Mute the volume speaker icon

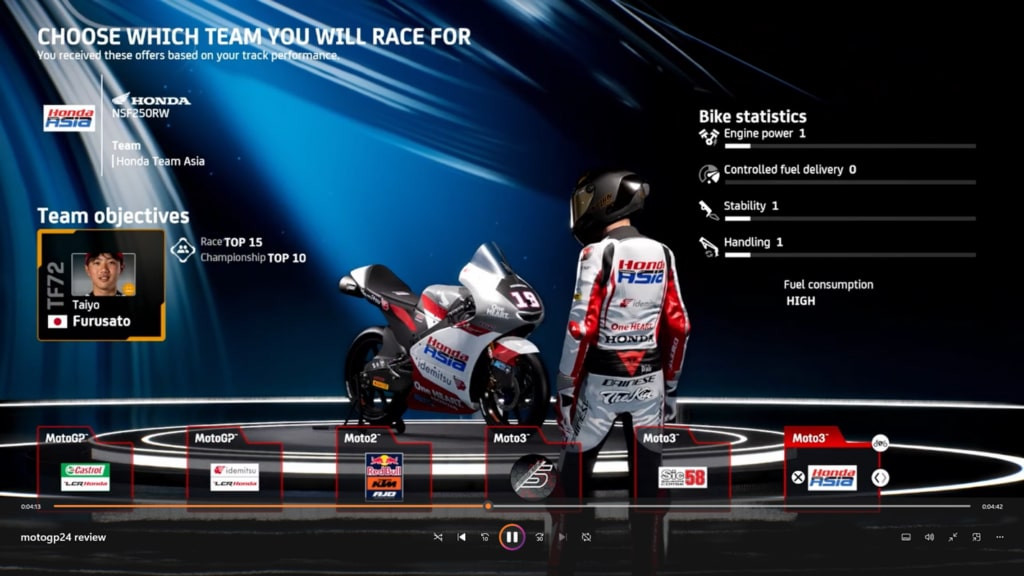(x=929, y=537)
